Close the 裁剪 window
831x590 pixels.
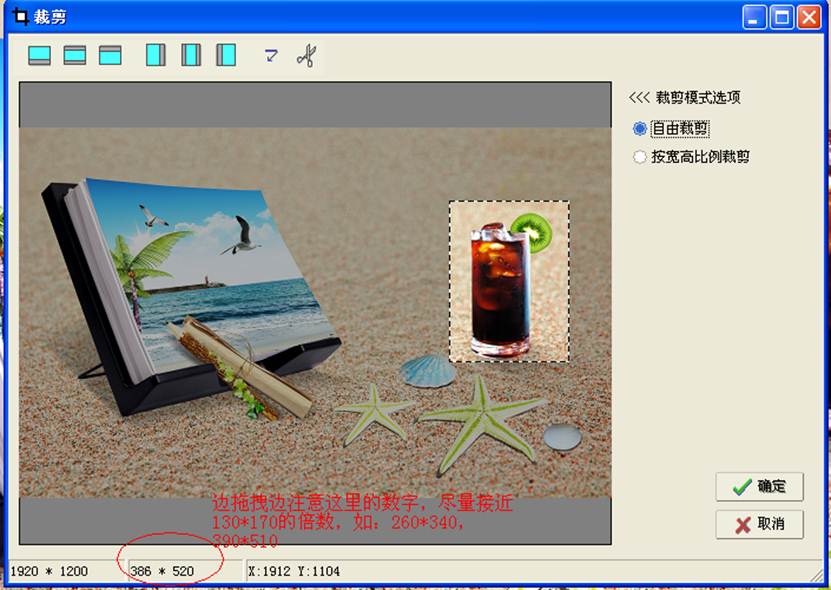point(808,17)
